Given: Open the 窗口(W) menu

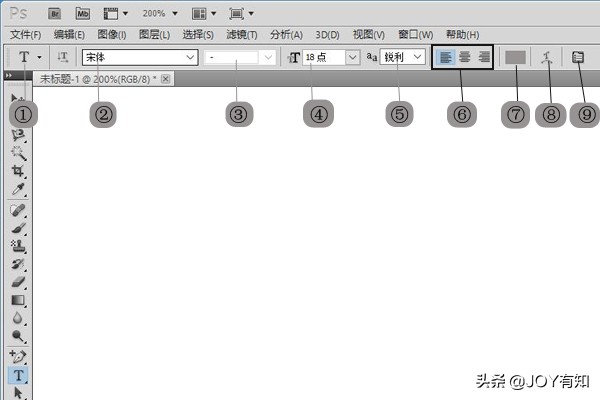Looking at the screenshot, I should point(416,35).
